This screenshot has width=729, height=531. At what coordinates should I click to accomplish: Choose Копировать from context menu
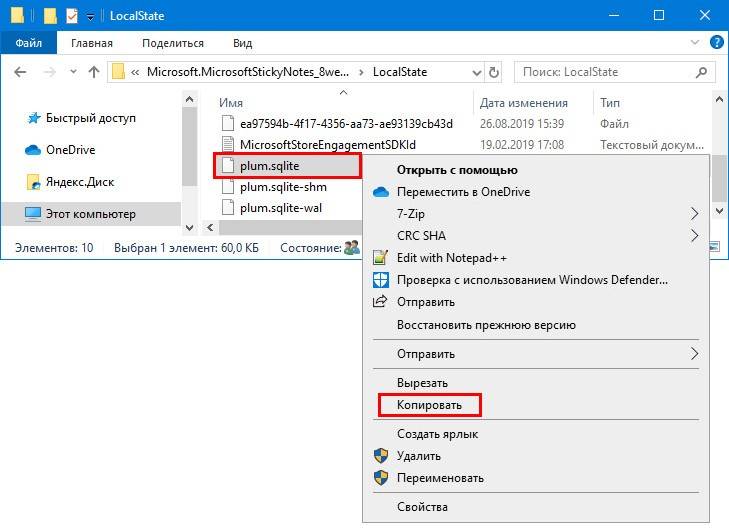coord(429,406)
